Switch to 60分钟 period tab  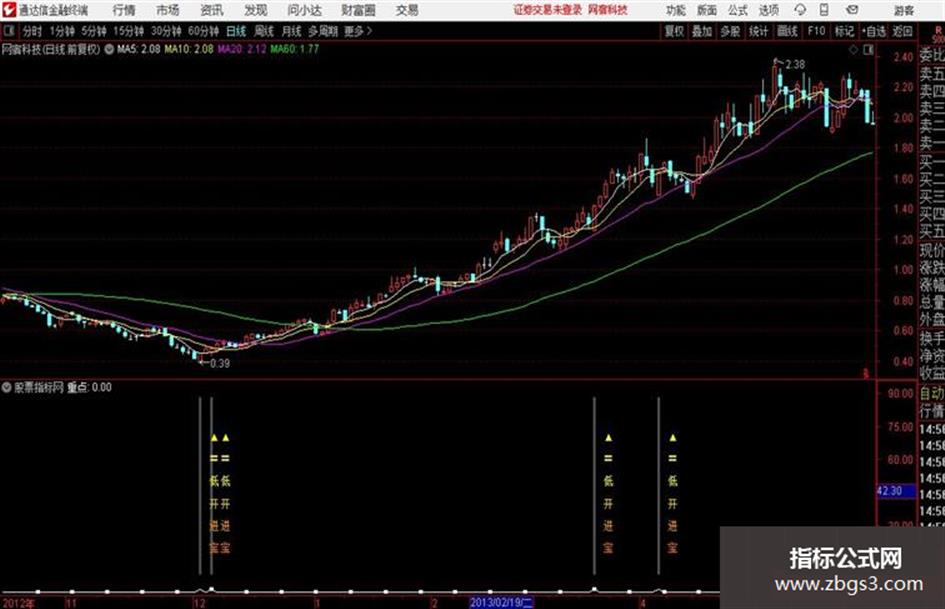(x=203, y=31)
